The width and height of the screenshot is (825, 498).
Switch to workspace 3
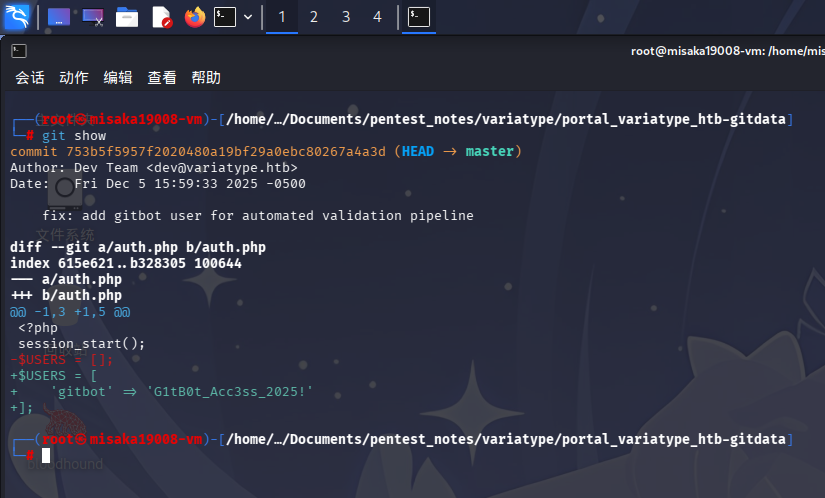[346, 17]
